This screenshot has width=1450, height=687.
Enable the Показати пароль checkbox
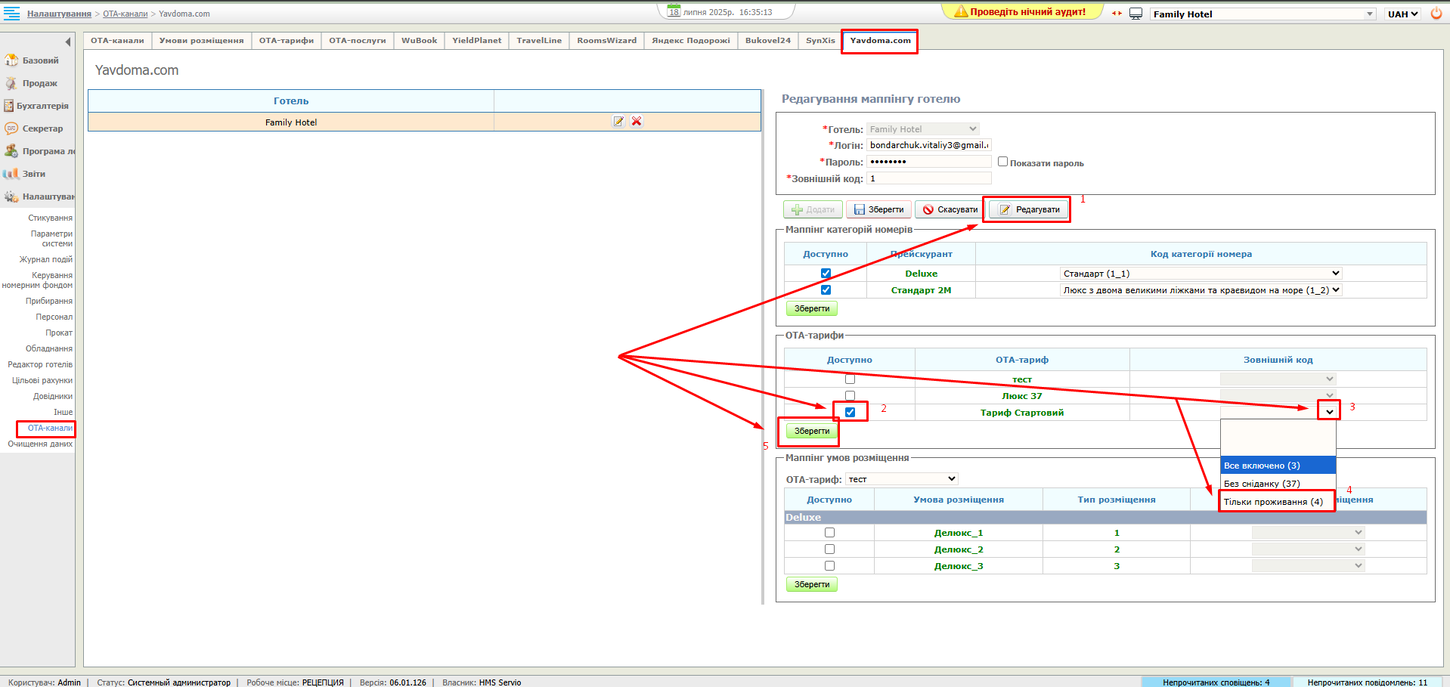pyautogui.click(x=1003, y=162)
